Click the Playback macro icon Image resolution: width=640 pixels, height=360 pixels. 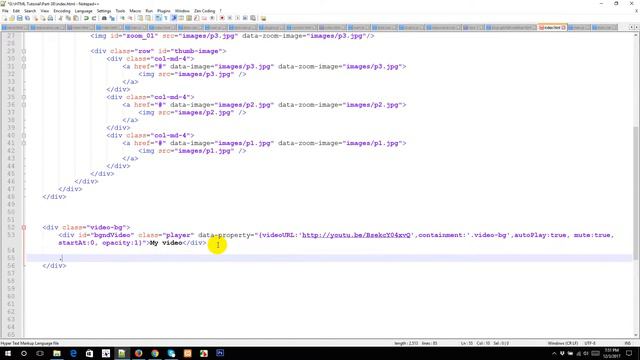[x=238, y=18]
